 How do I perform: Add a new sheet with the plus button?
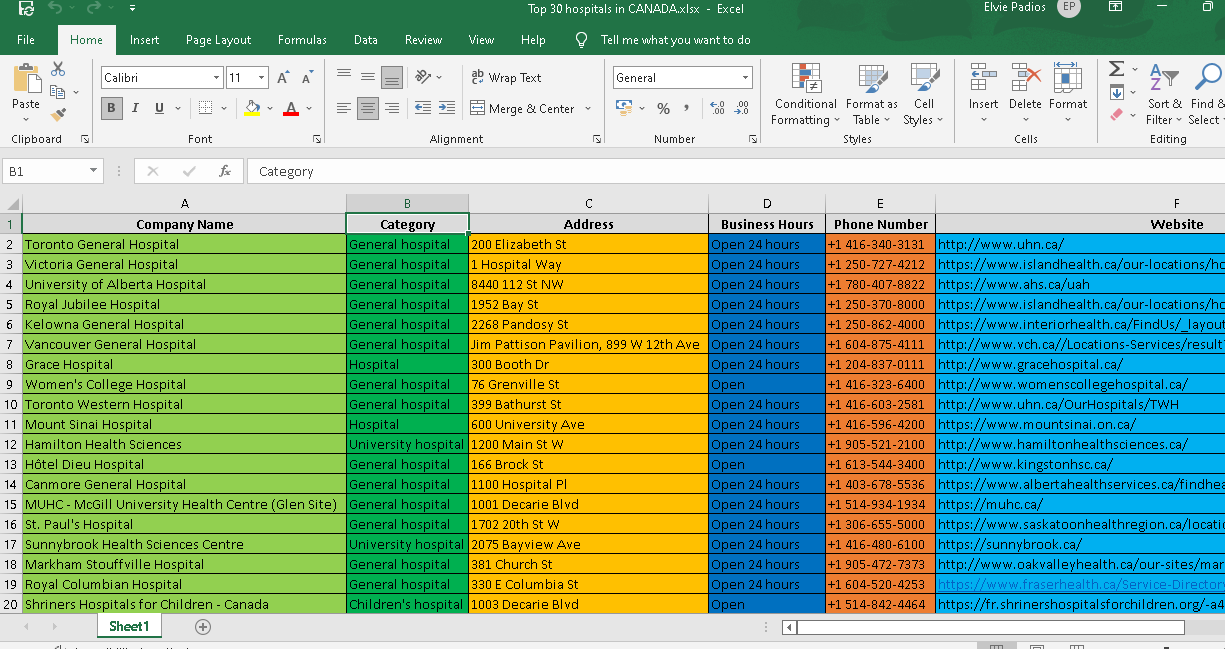(x=203, y=627)
